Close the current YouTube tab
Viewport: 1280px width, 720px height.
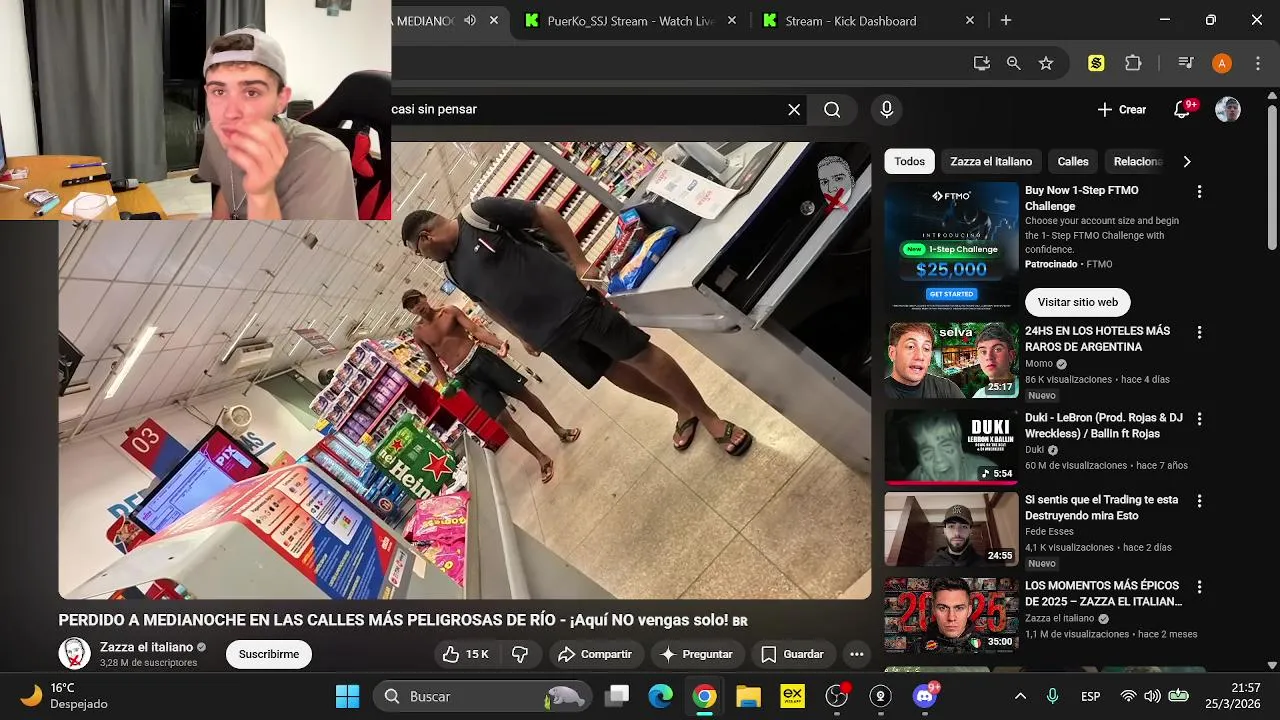(494, 20)
